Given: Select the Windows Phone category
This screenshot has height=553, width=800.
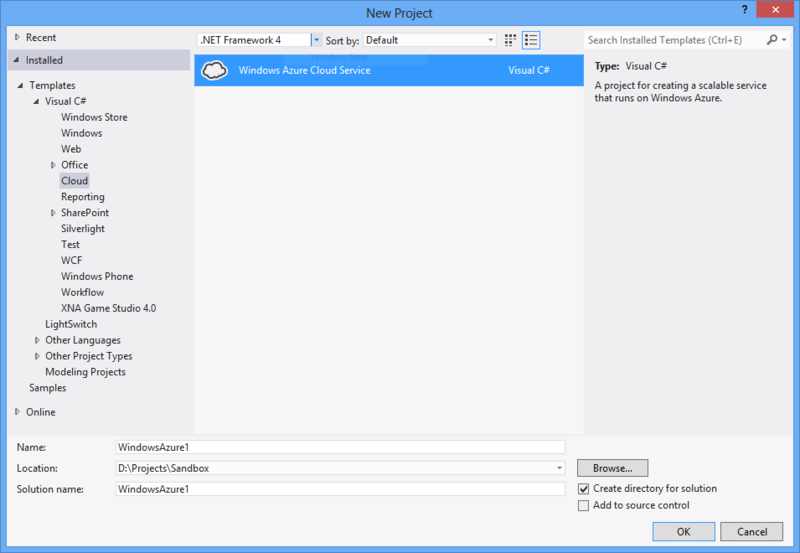Looking at the screenshot, I should [x=97, y=276].
